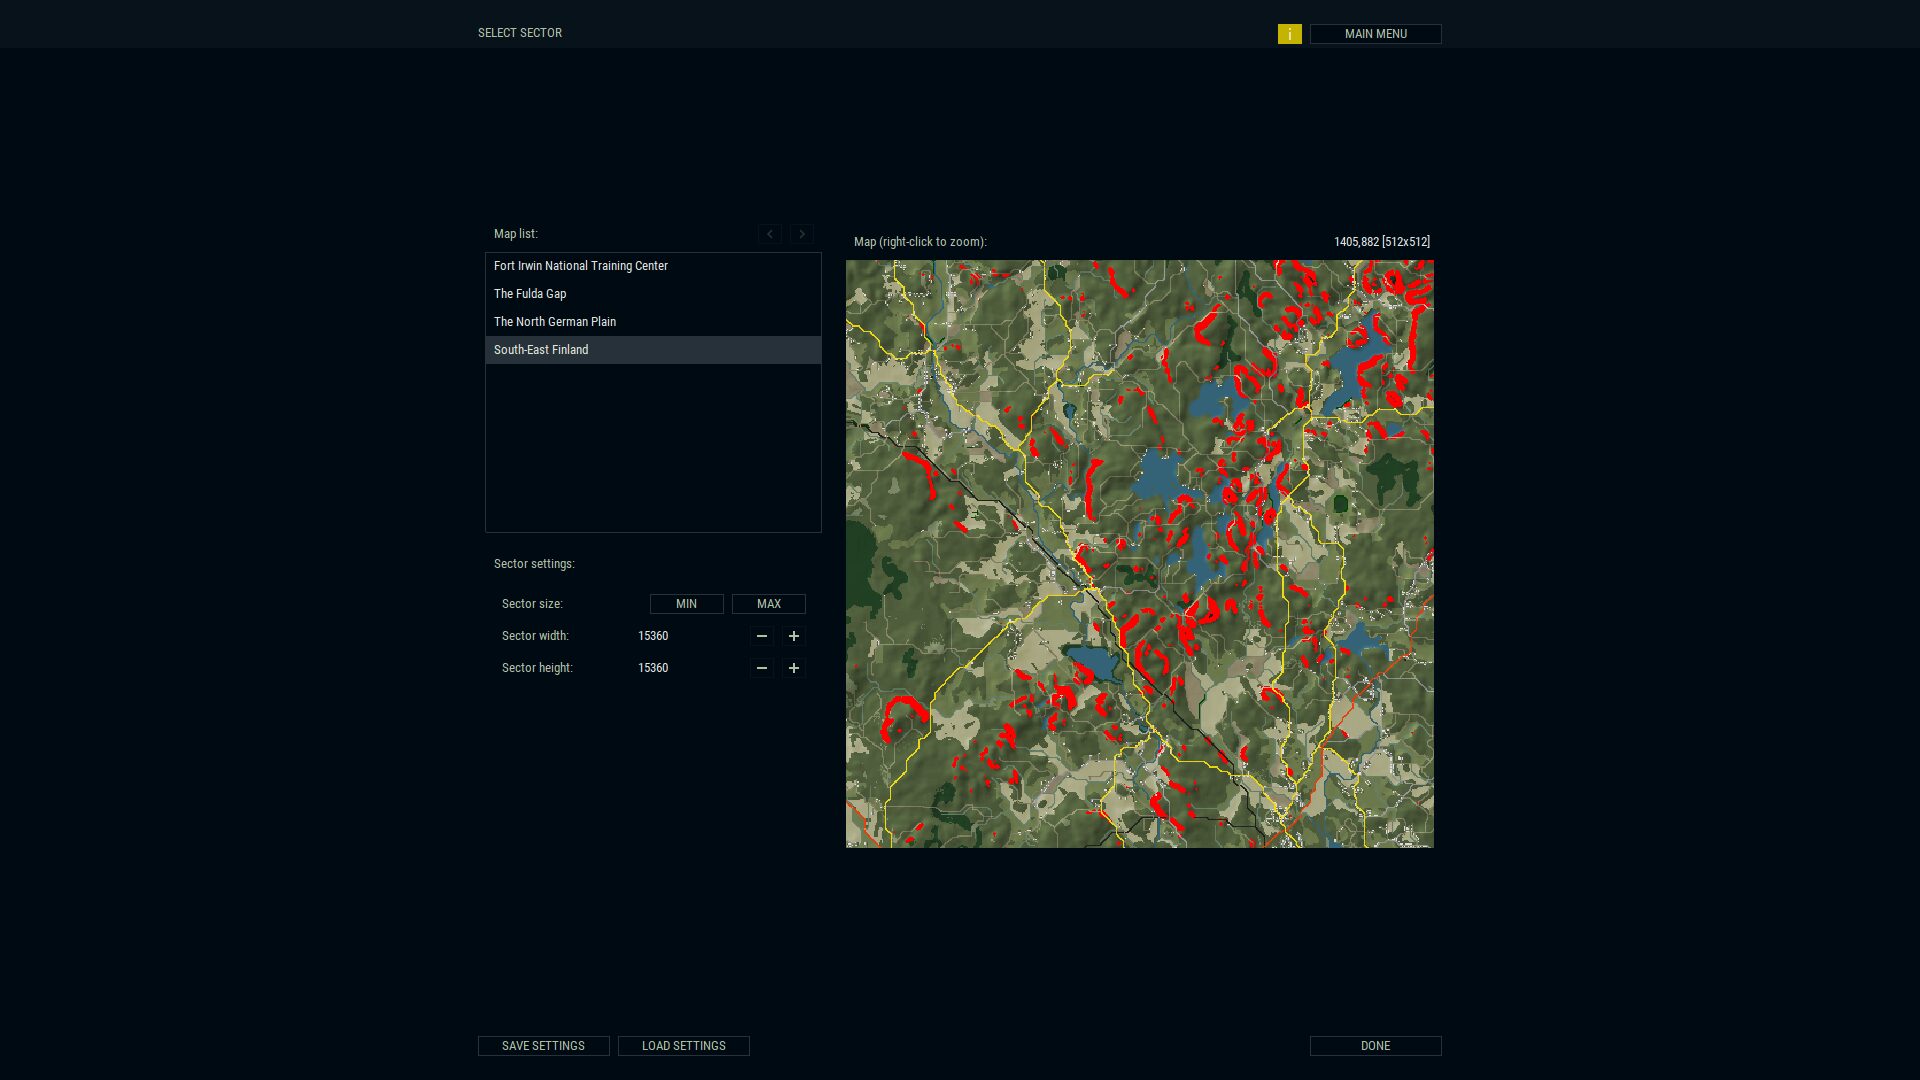This screenshot has height=1080, width=1920.
Task: Click Save Settings button
Action: point(543,1046)
